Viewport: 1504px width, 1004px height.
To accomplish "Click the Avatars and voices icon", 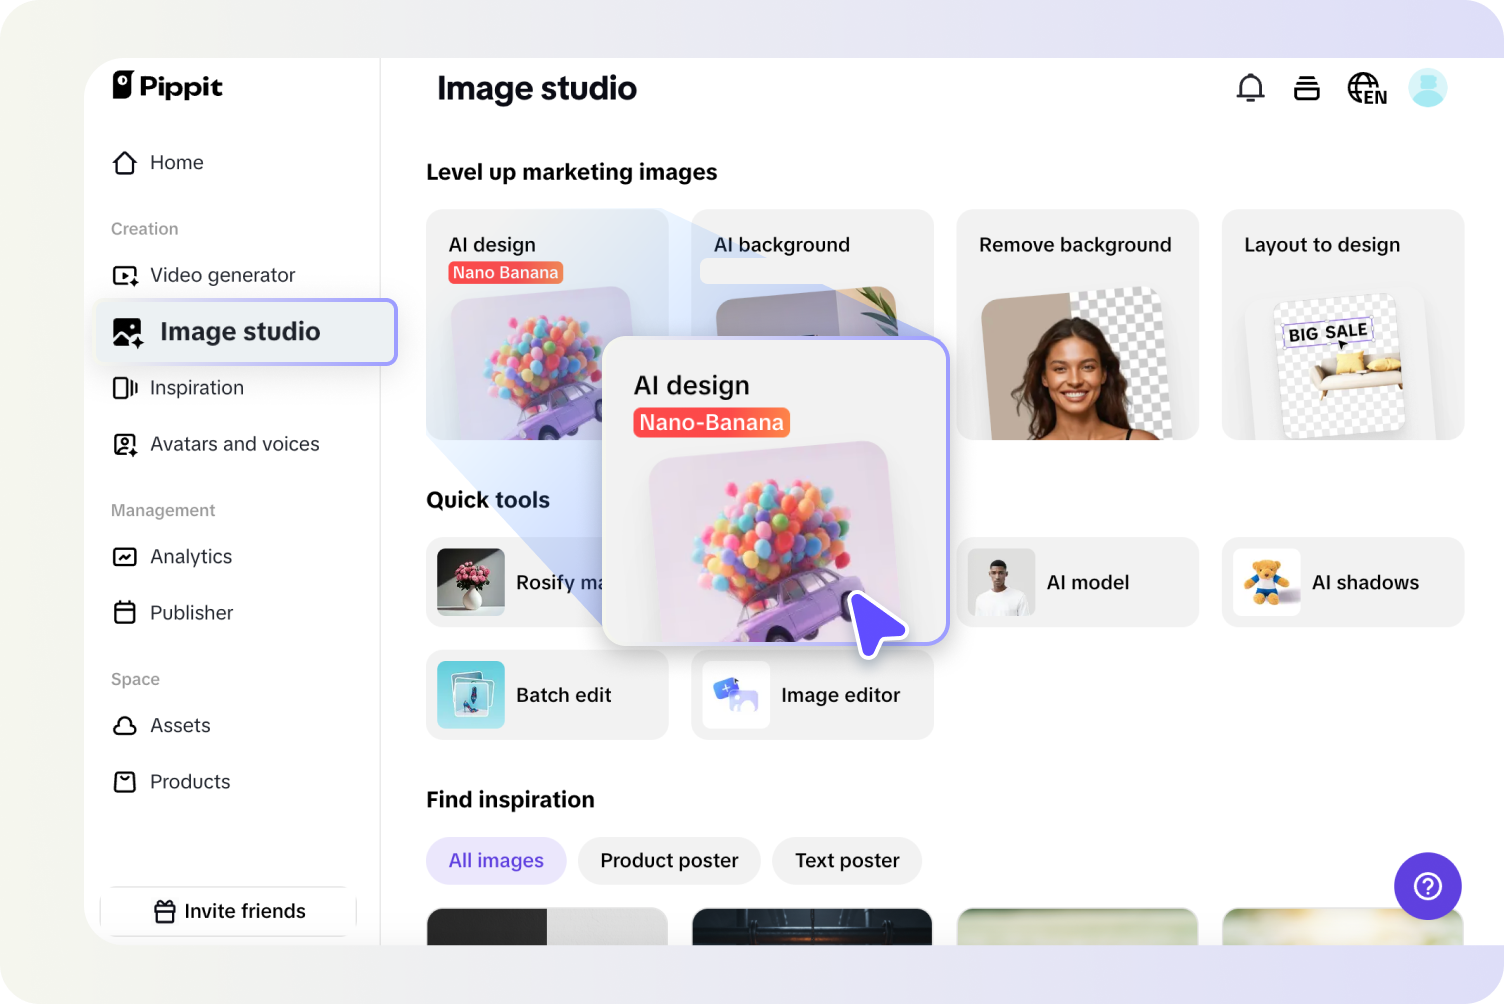I will click(124, 444).
